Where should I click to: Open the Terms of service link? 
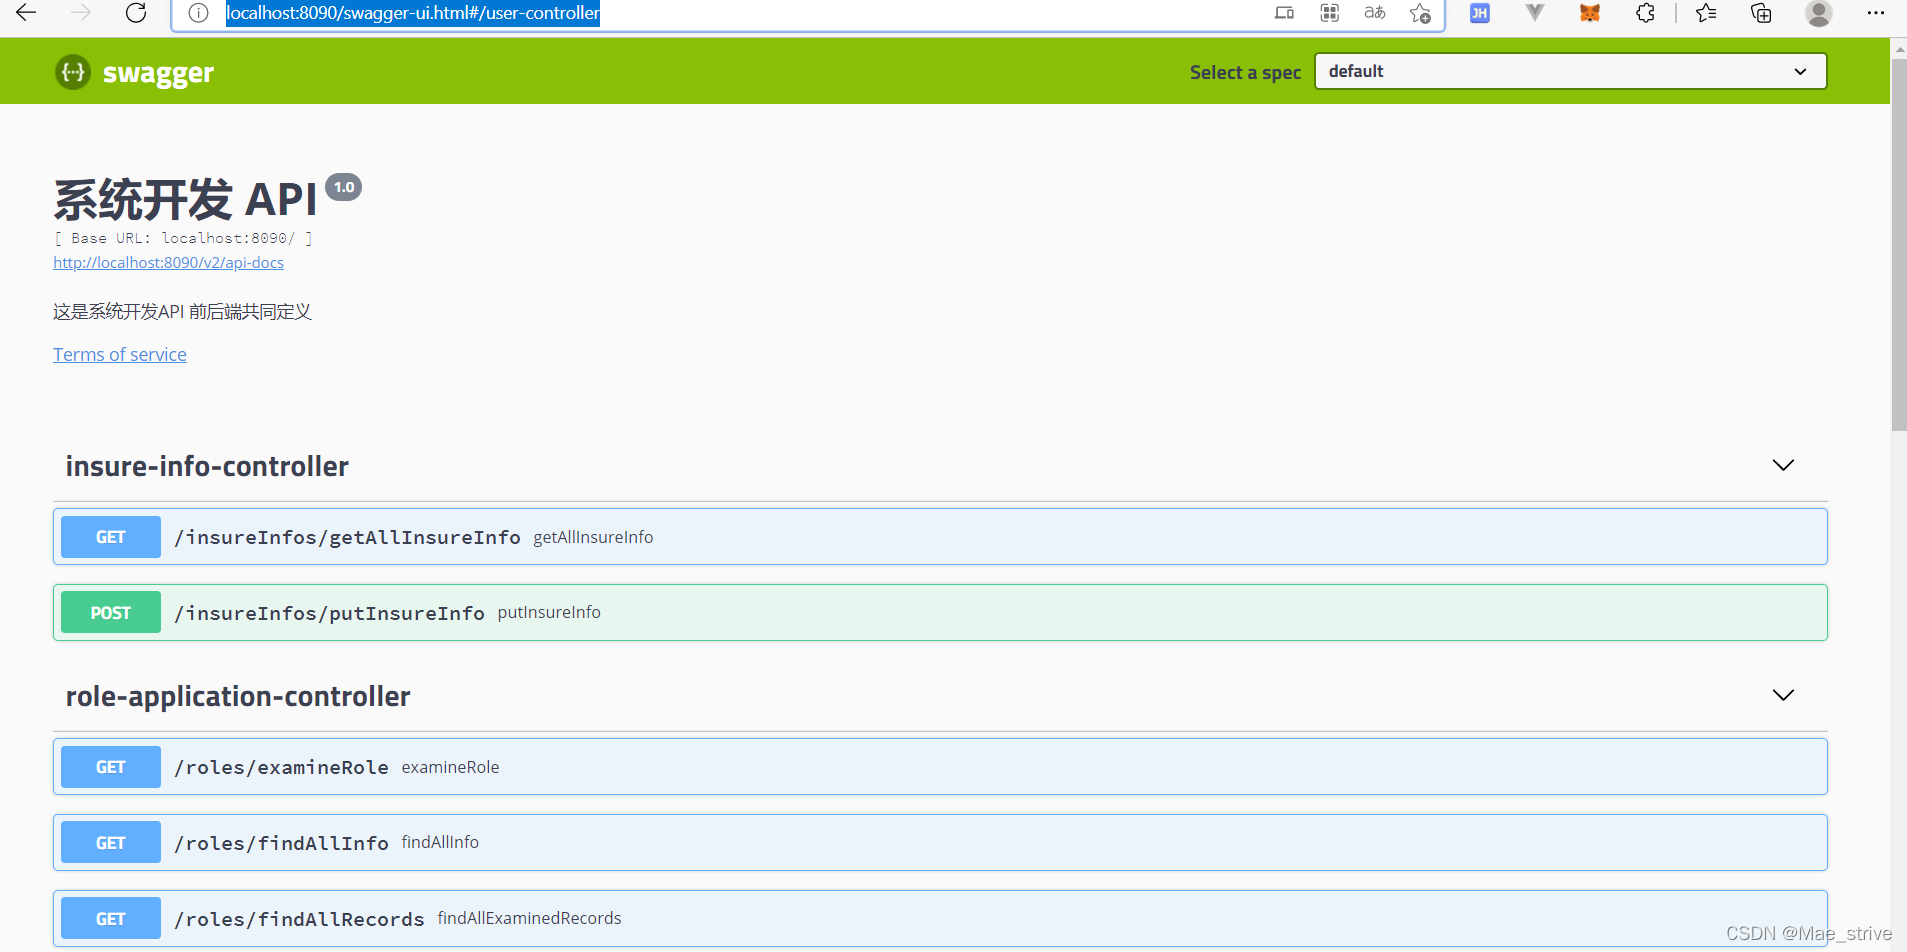(120, 355)
